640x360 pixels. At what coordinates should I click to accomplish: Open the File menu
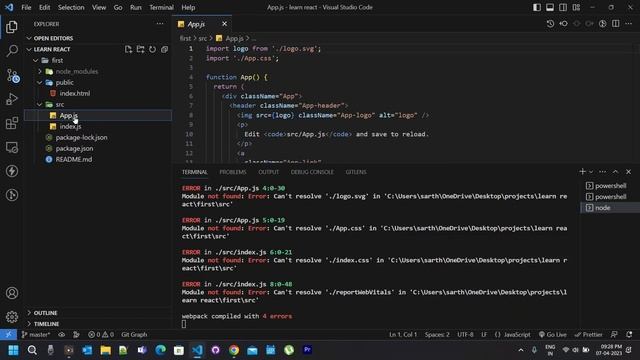[x=26, y=7]
